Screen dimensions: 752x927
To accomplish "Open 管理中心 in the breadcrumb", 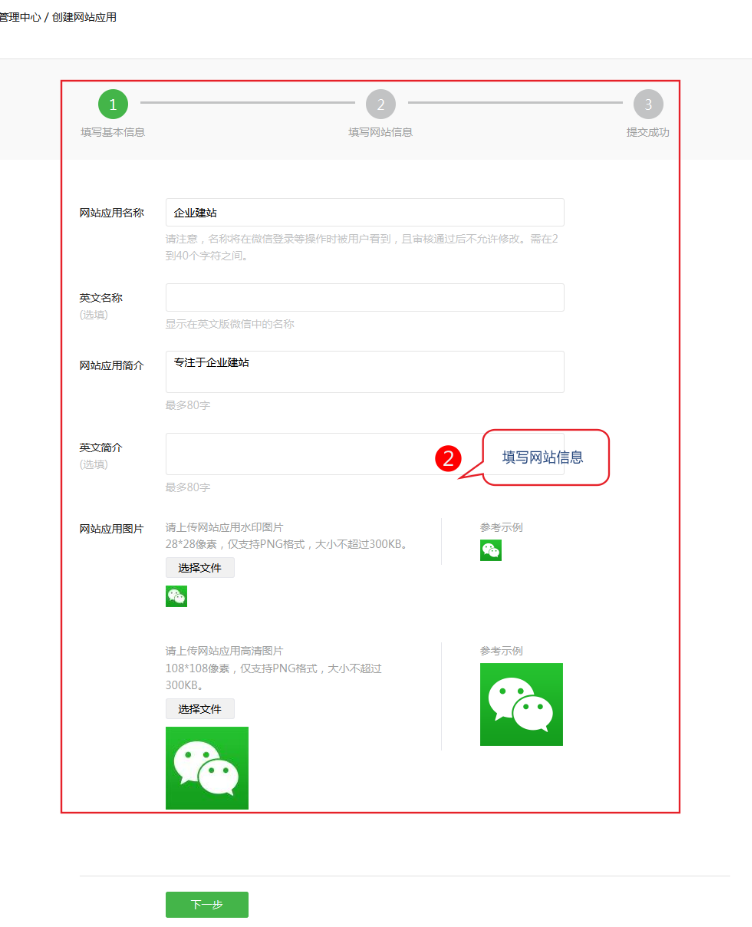I will click(20, 17).
